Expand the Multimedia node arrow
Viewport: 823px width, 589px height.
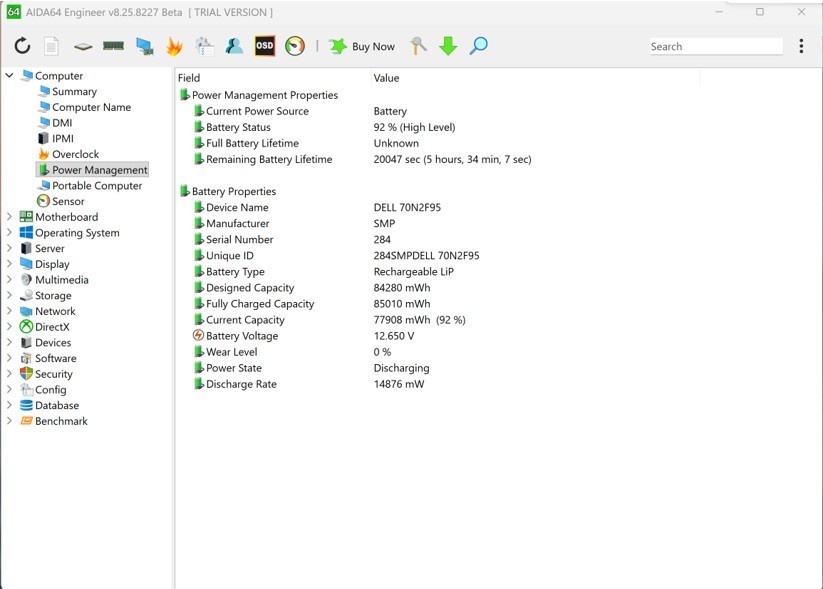point(9,279)
